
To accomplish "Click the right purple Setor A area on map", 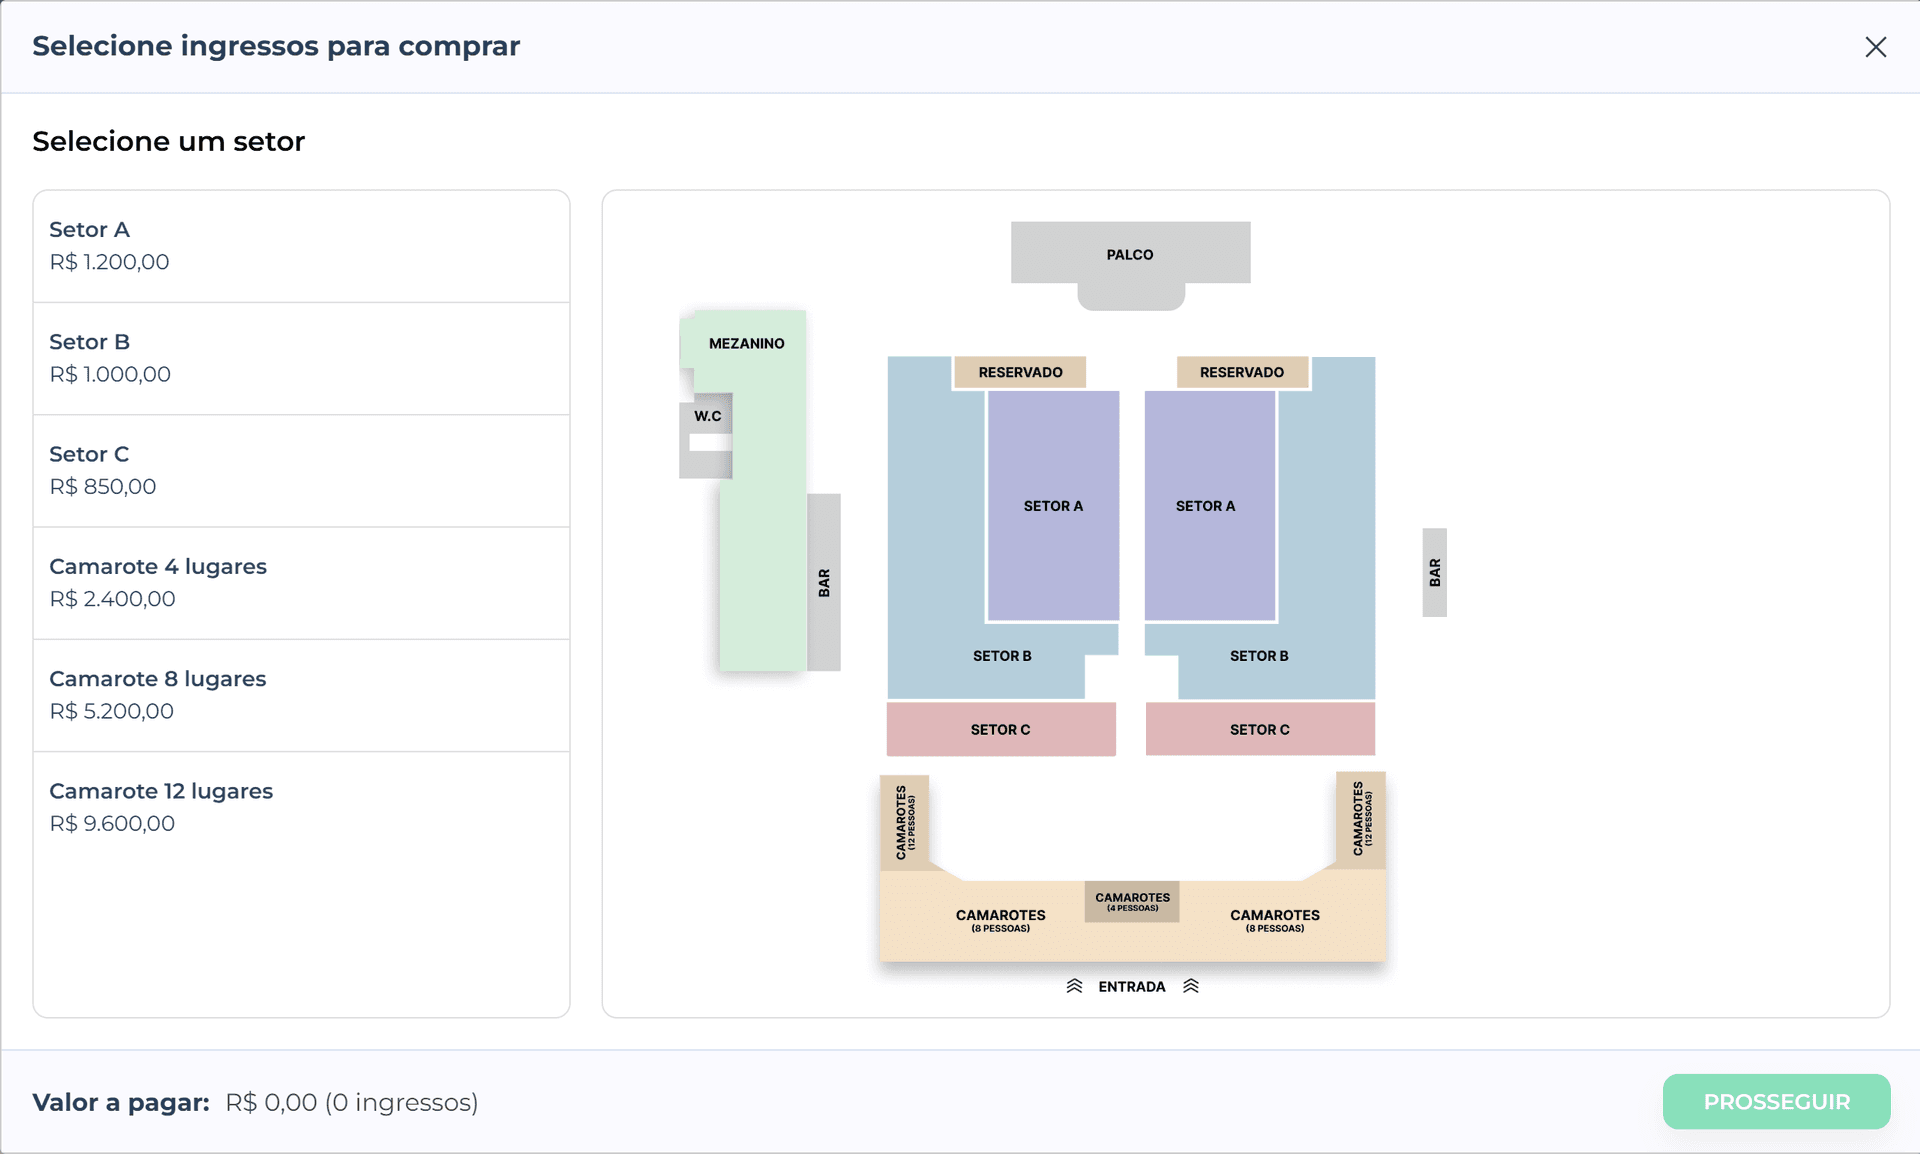I will [x=1209, y=505].
